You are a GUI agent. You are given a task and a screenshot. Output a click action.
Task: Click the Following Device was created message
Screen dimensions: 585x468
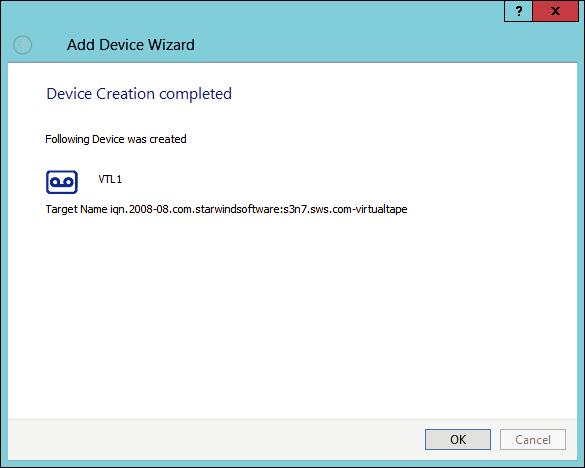(x=116, y=139)
